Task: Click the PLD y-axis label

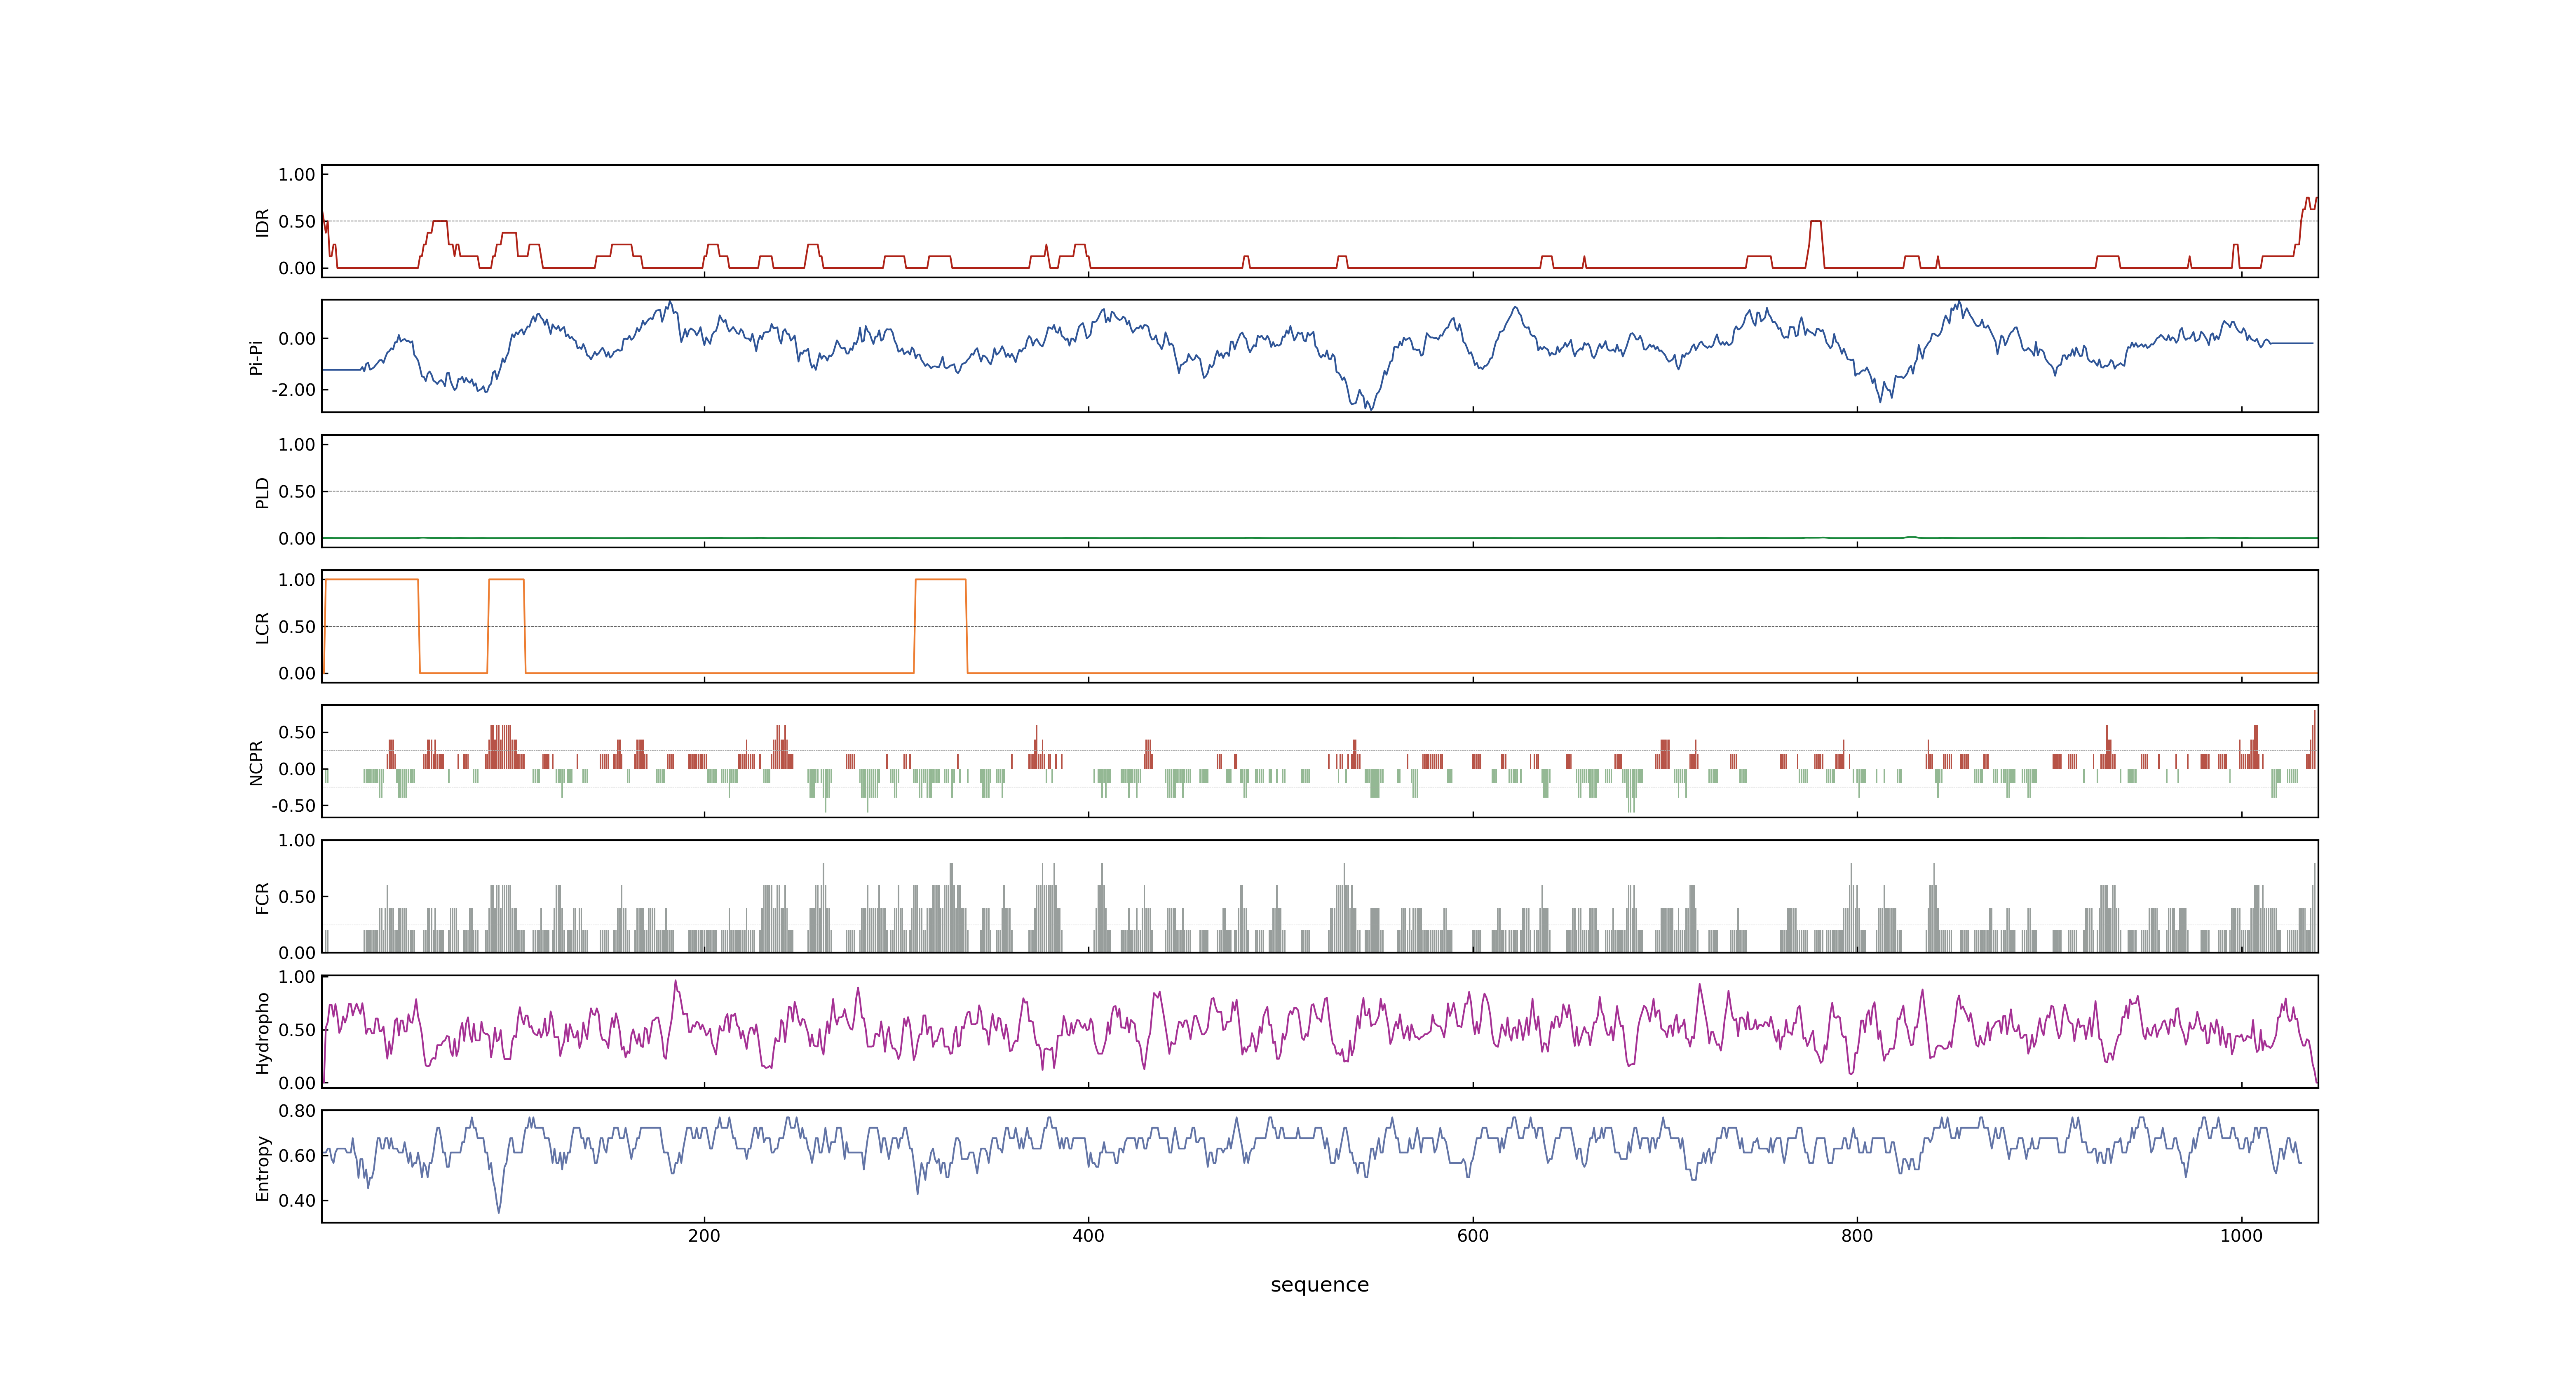Action: [262, 492]
